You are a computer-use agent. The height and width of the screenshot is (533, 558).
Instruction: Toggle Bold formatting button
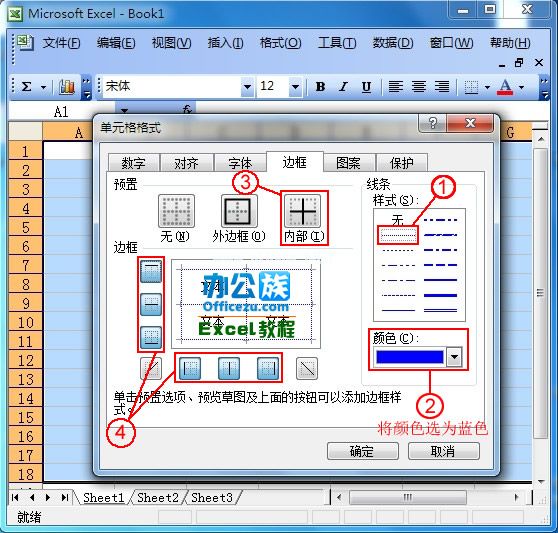coord(320,86)
